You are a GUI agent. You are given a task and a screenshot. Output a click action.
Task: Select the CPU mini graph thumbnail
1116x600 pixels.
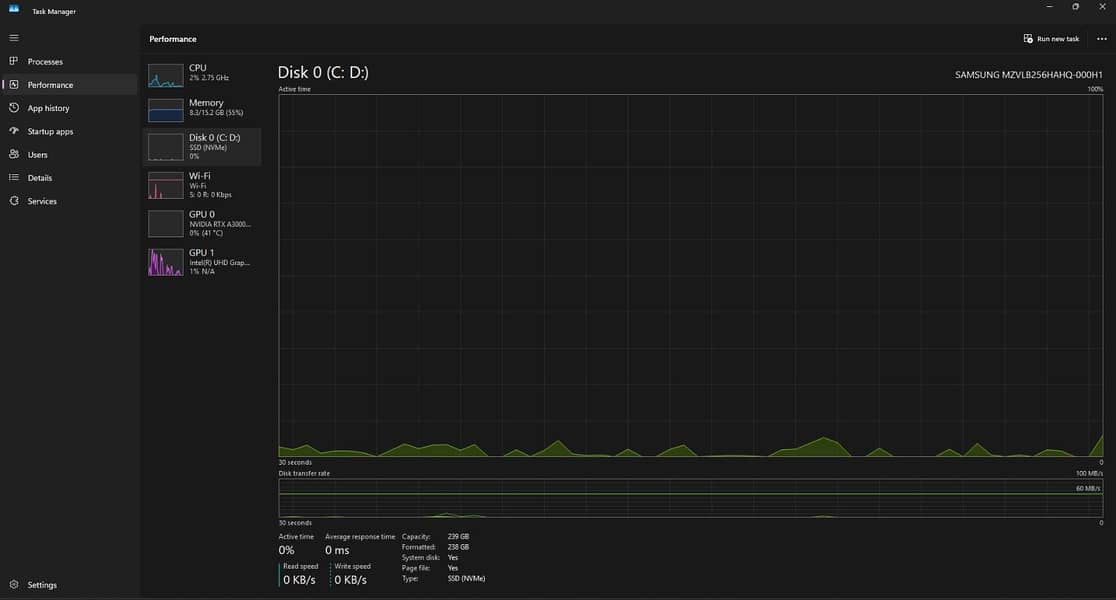click(165, 75)
